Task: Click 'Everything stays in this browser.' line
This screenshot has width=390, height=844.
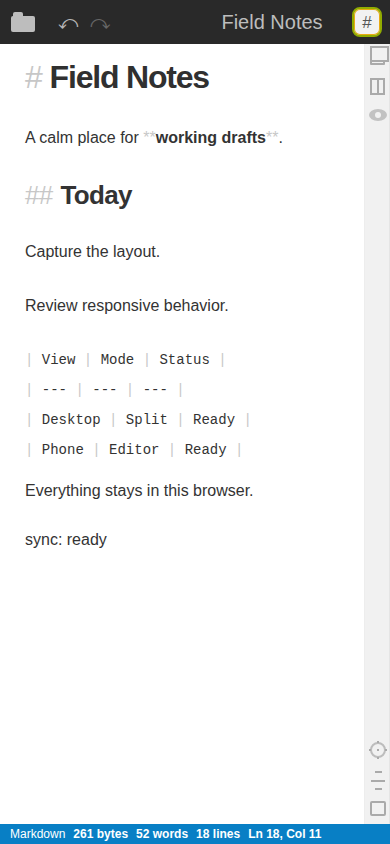Action: (139, 491)
